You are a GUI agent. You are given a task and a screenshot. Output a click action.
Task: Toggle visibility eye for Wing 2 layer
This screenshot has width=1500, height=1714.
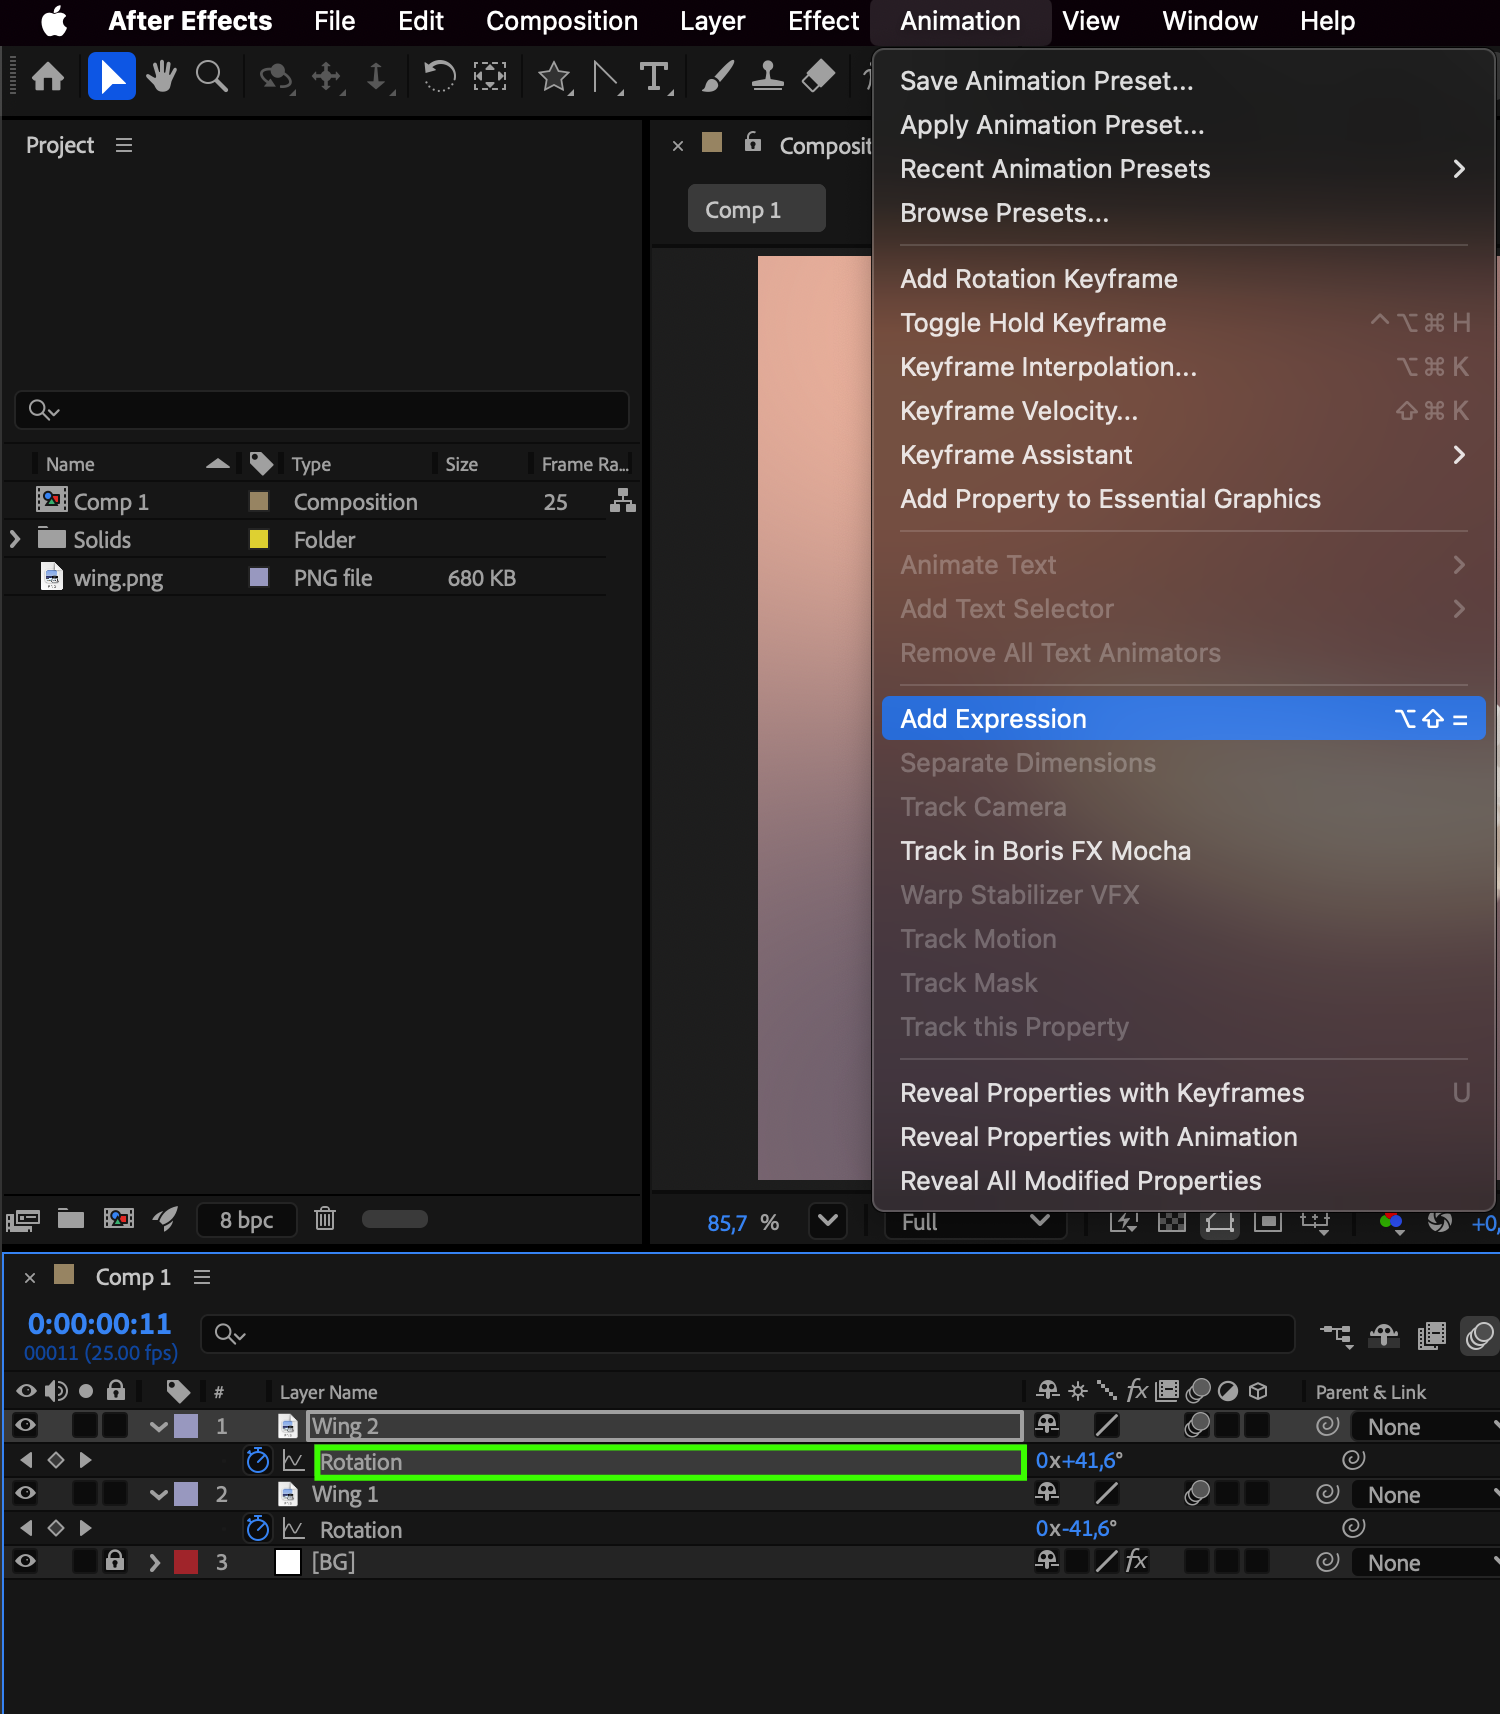click(26, 1425)
